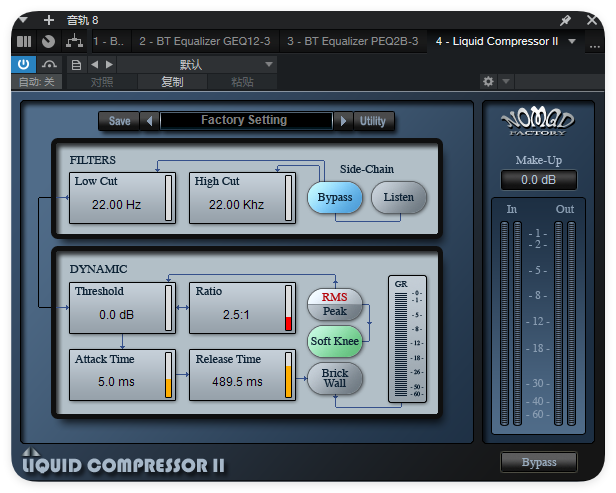This screenshot has height=493, width=616.
Task: Click the round knob icon in the header
Action: pyautogui.click(x=49, y=41)
